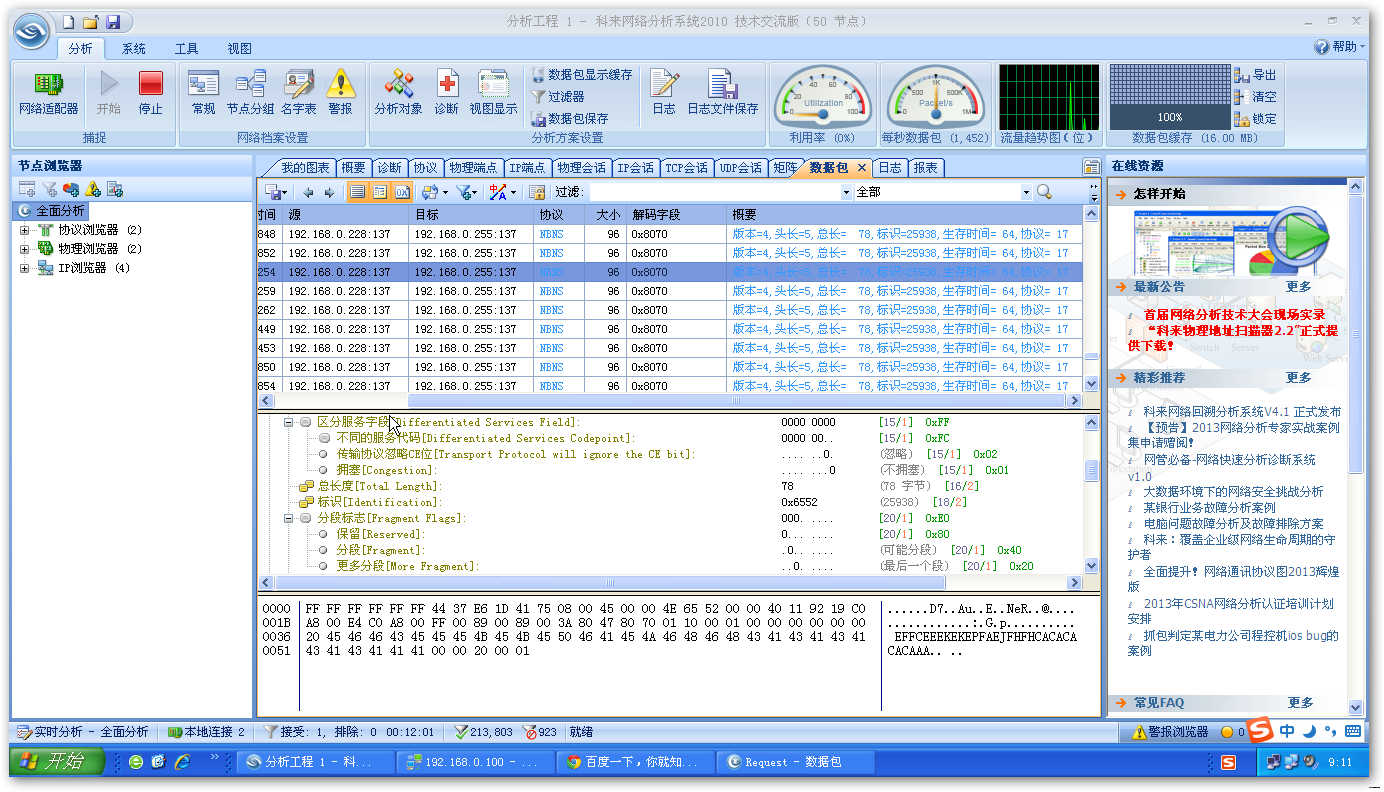This screenshot has width=1384, height=792.
Task: Click the 过滤 filter input field
Action: (714, 192)
